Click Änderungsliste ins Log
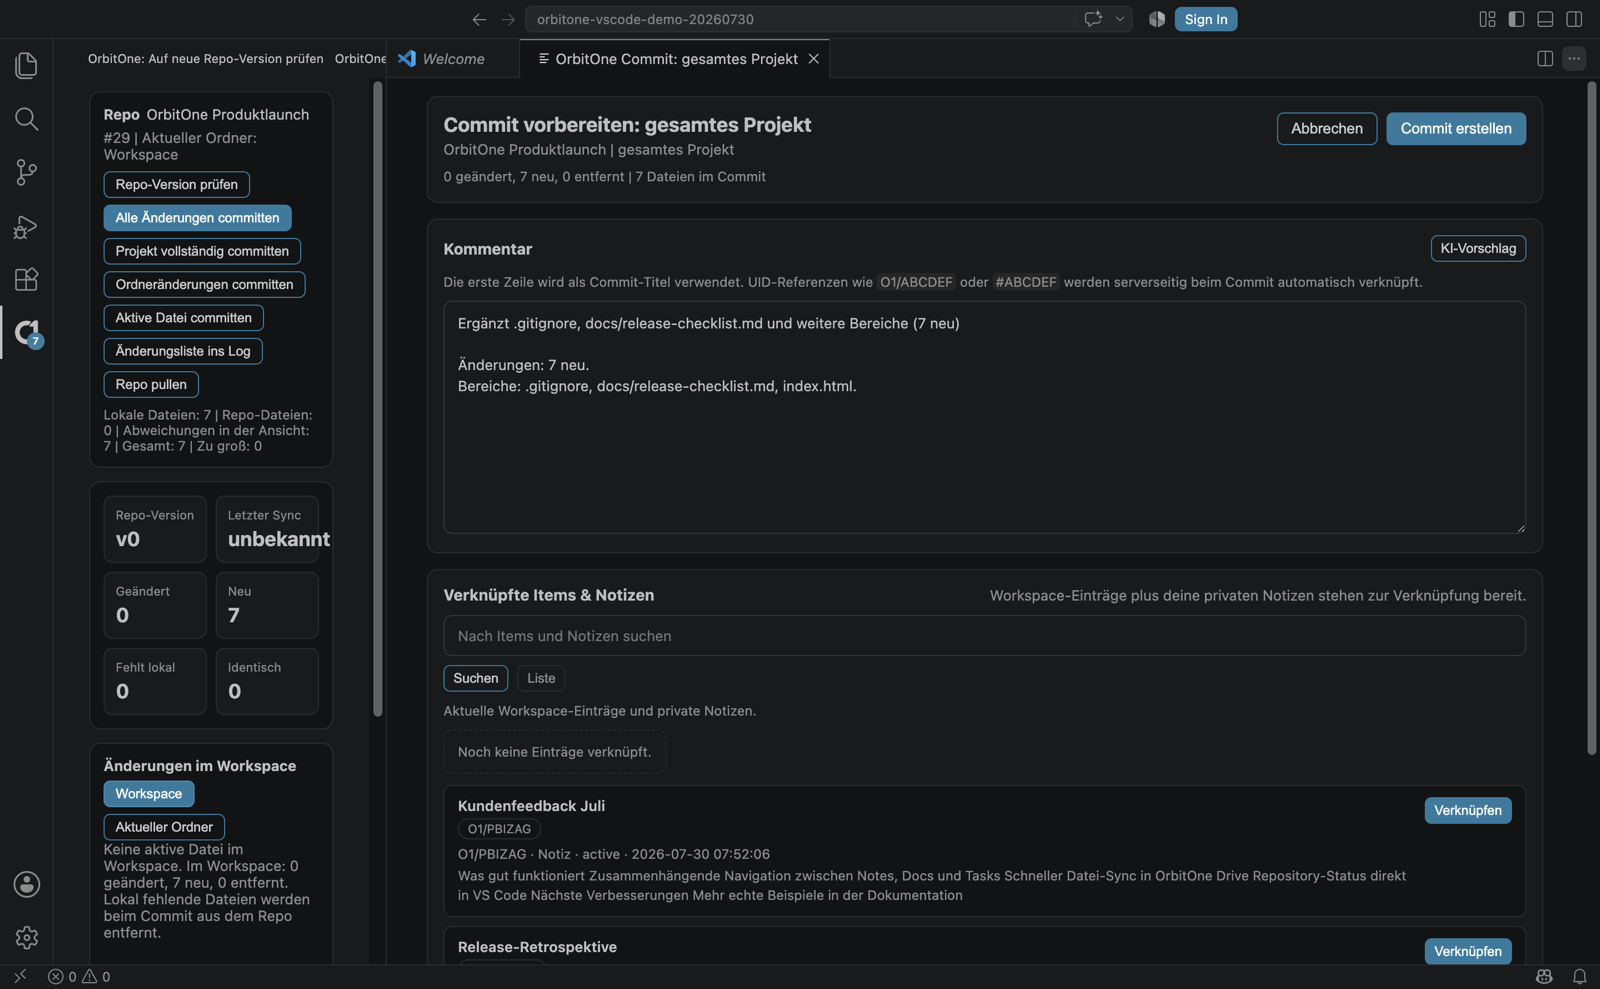Screen dimensions: 1600x989 coord(183,351)
